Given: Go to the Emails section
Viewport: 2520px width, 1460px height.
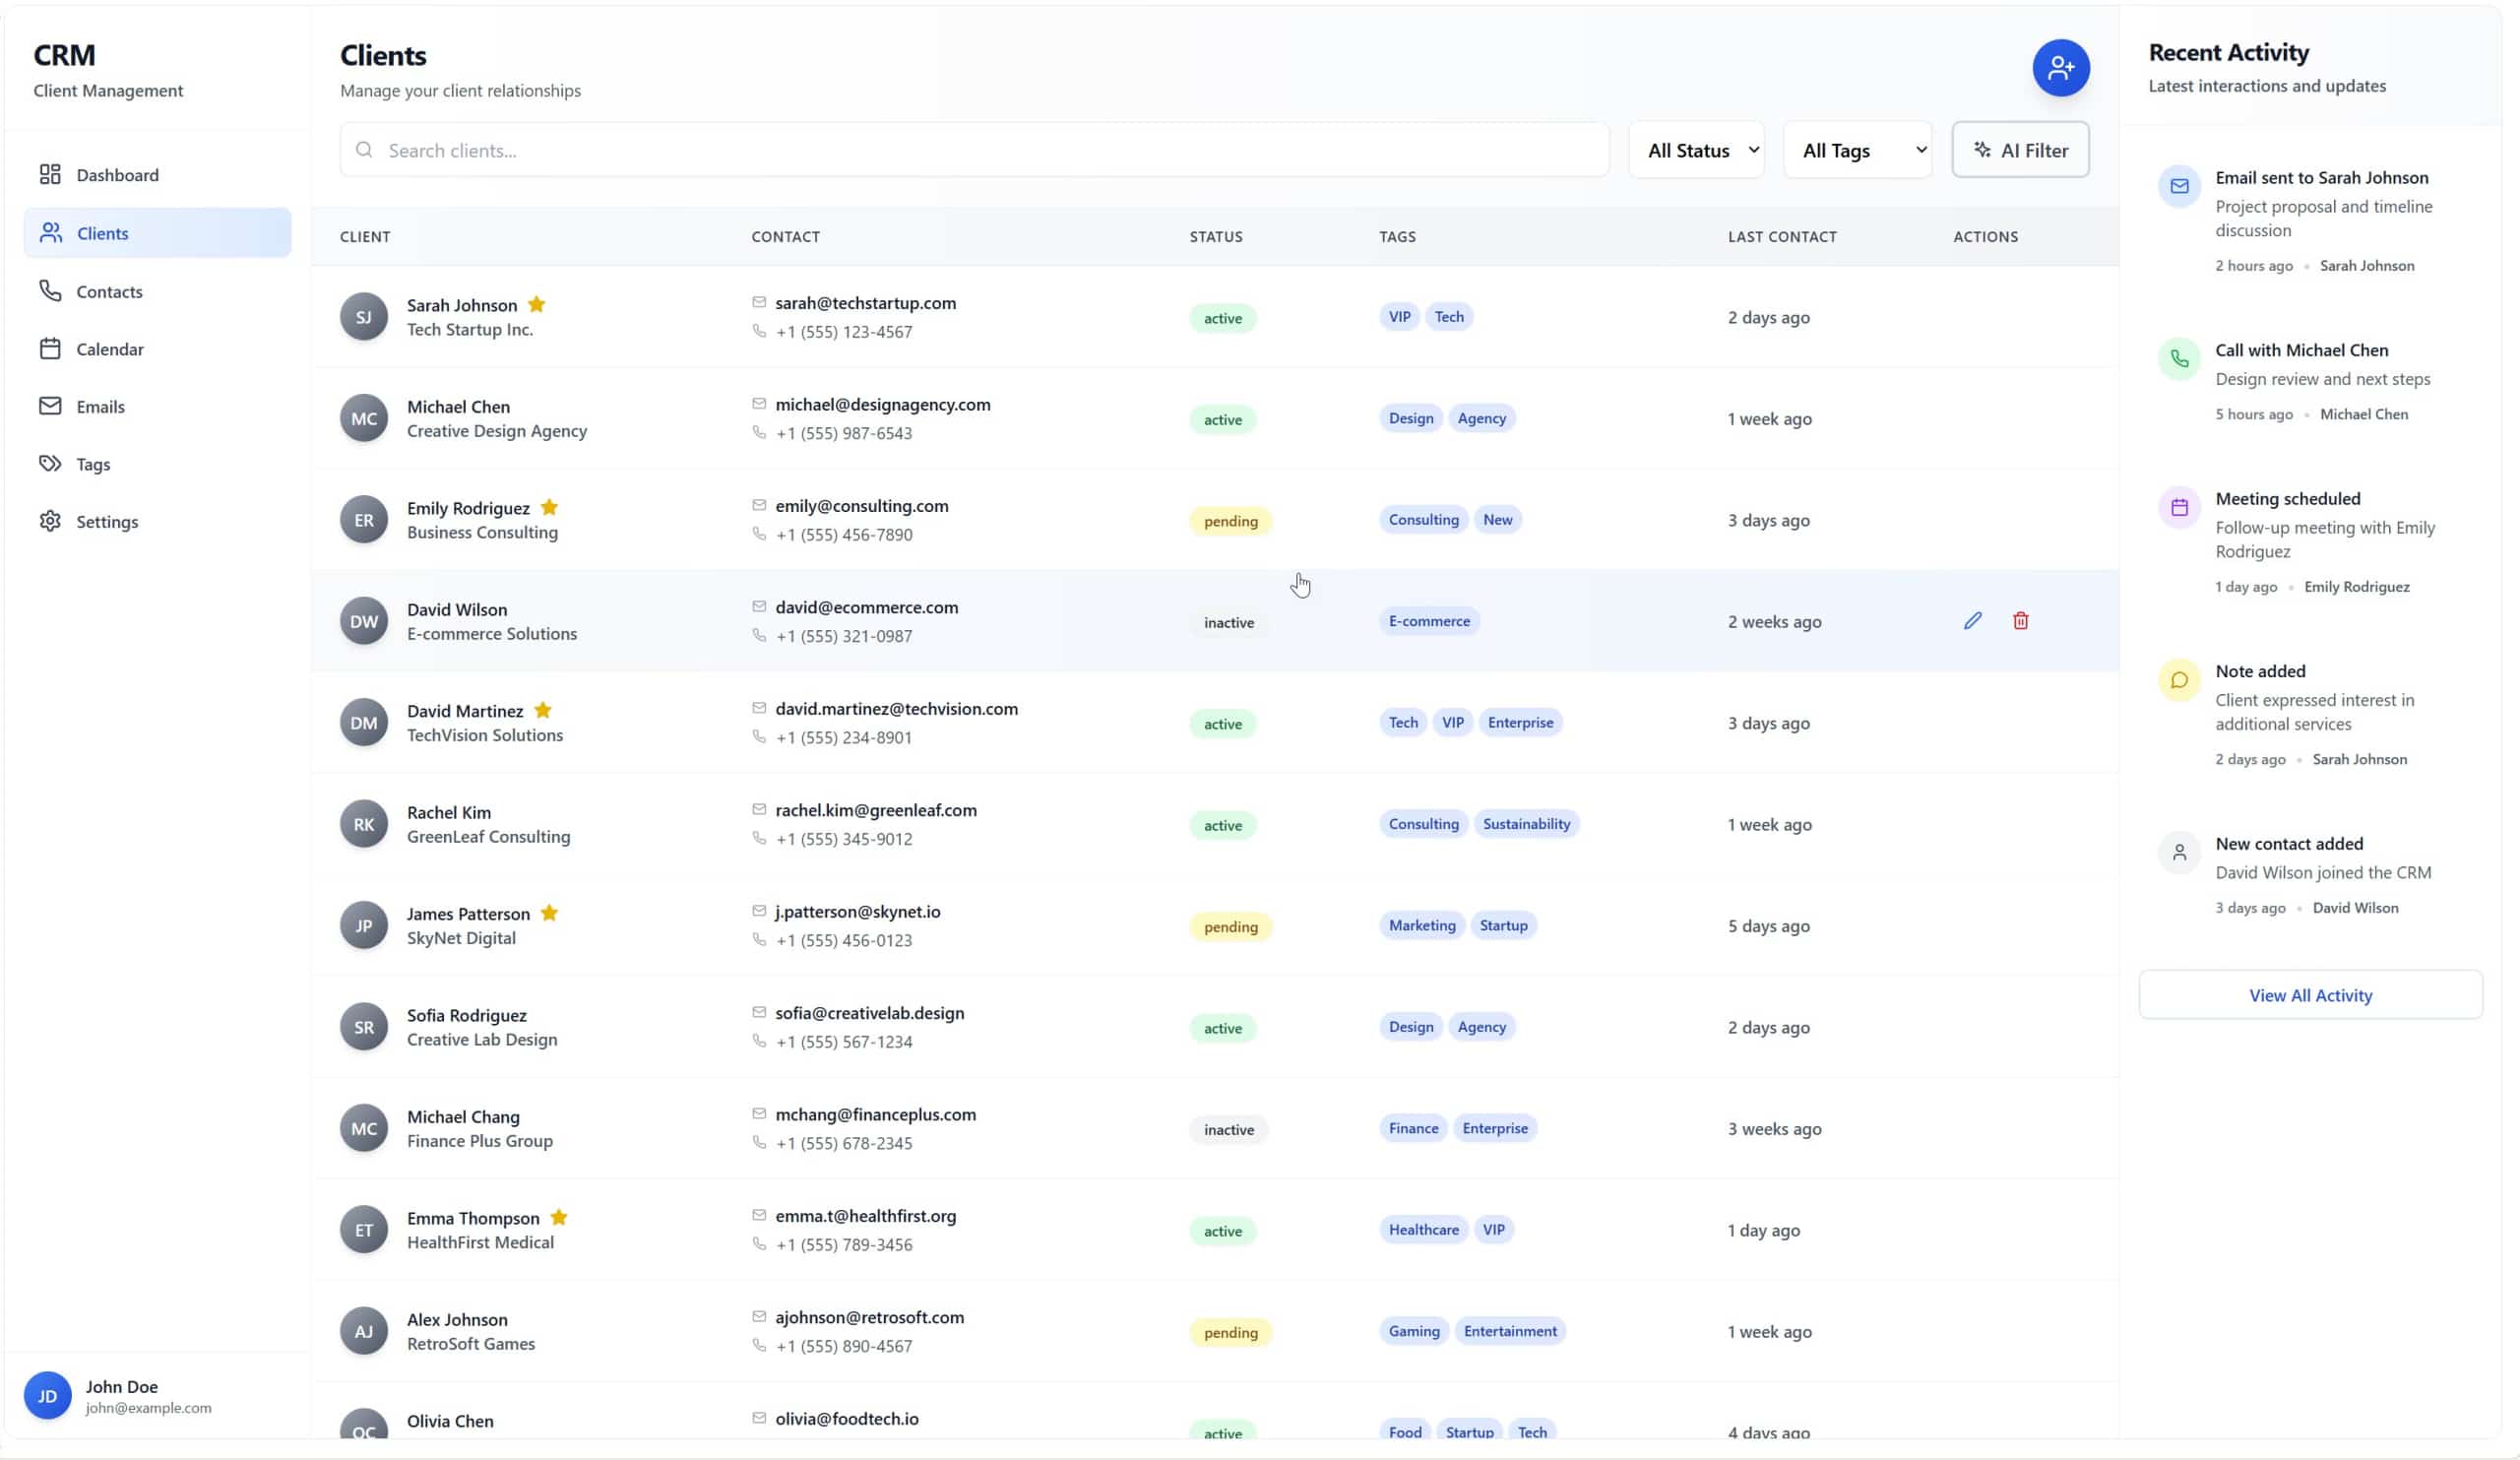Looking at the screenshot, I should point(100,406).
